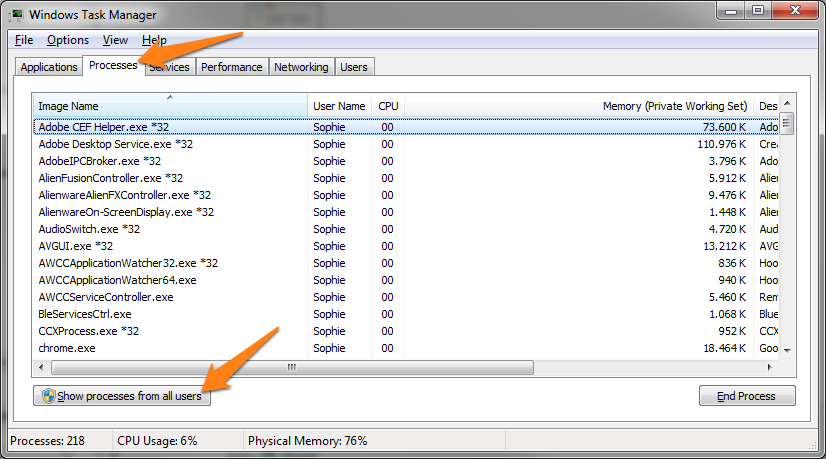The image size is (826, 459).
Task: Switch to the Users tab
Action: coord(354,67)
